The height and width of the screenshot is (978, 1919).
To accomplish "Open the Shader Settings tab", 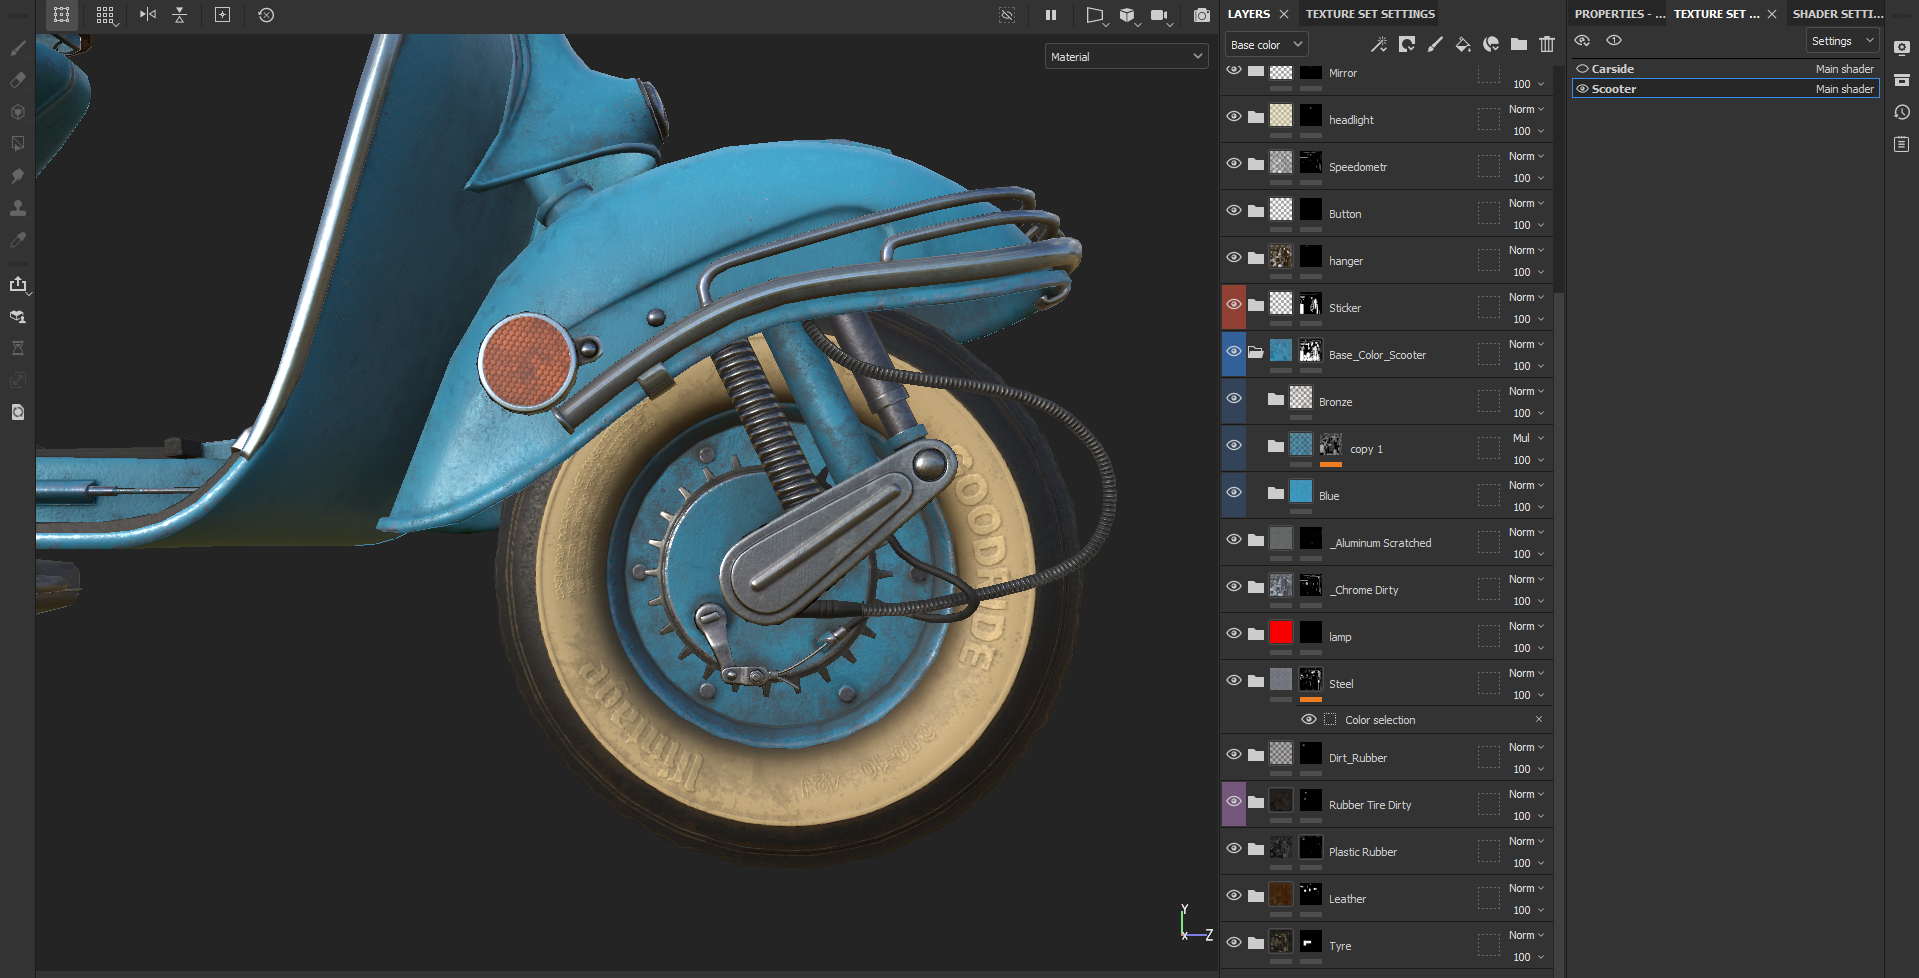I will click(1837, 14).
